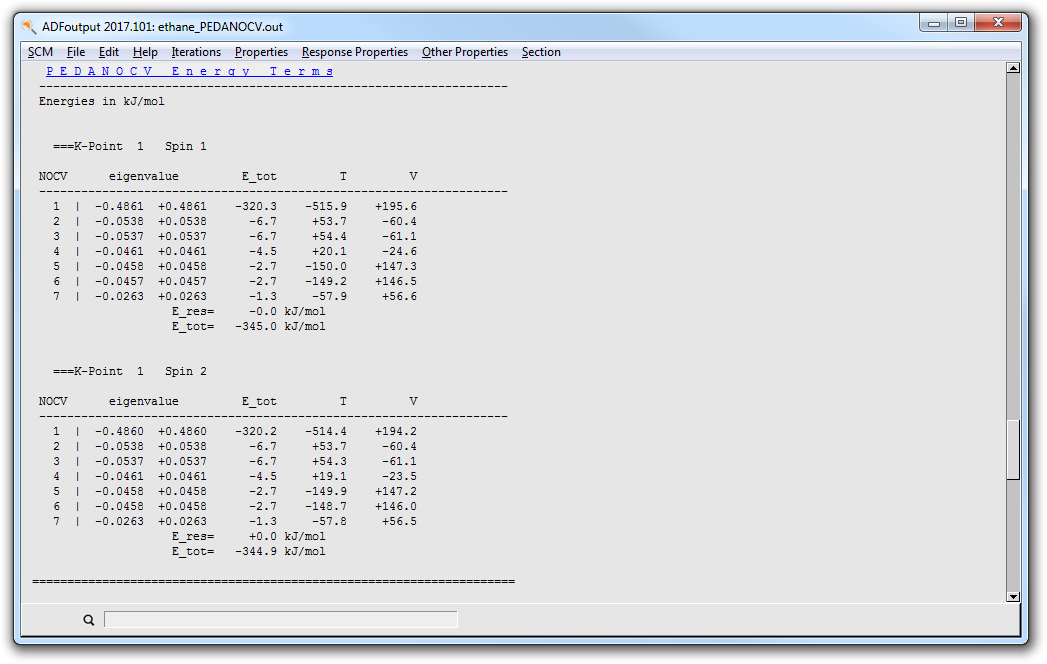Image resolution: width=1047 pixels, height=664 pixels.
Task: Close the ADFoutput window
Action: (x=998, y=23)
